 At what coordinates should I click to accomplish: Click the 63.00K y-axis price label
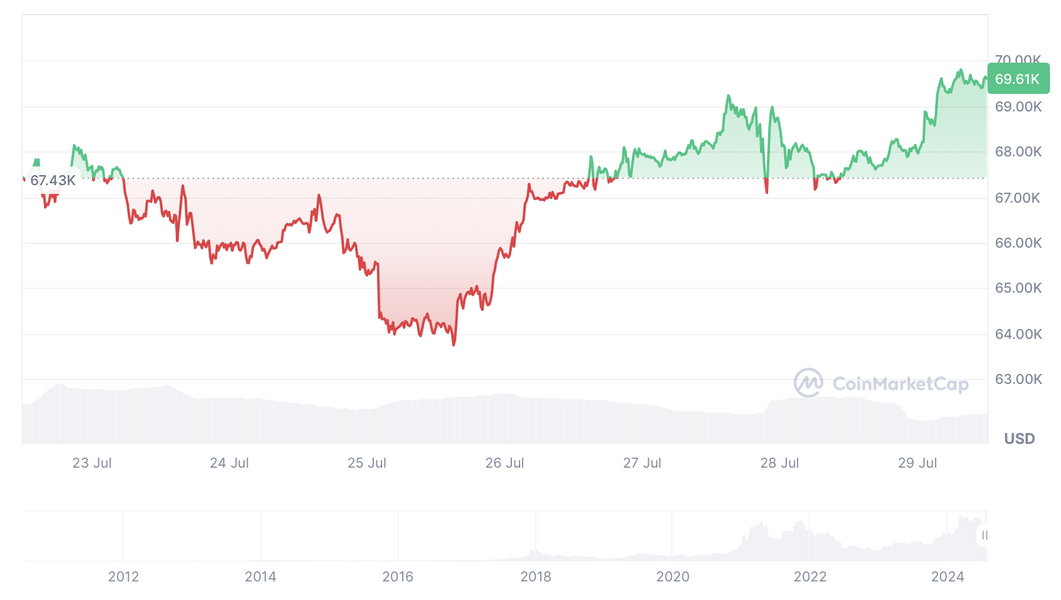pyautogui.click(x=1019, y=379)
